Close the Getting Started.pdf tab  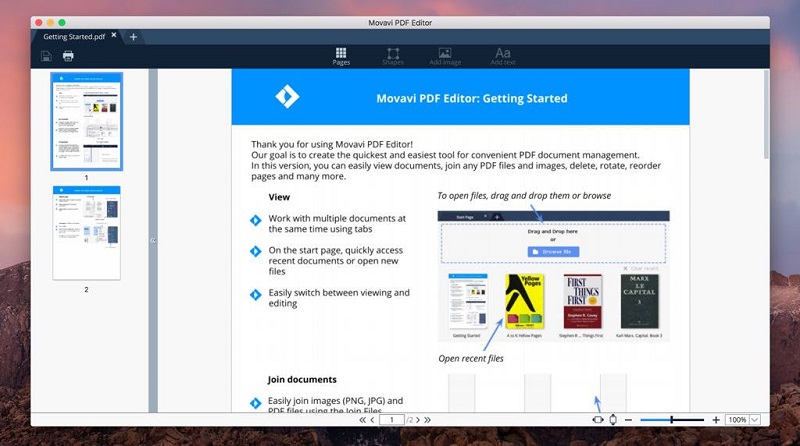click(114, 36)
